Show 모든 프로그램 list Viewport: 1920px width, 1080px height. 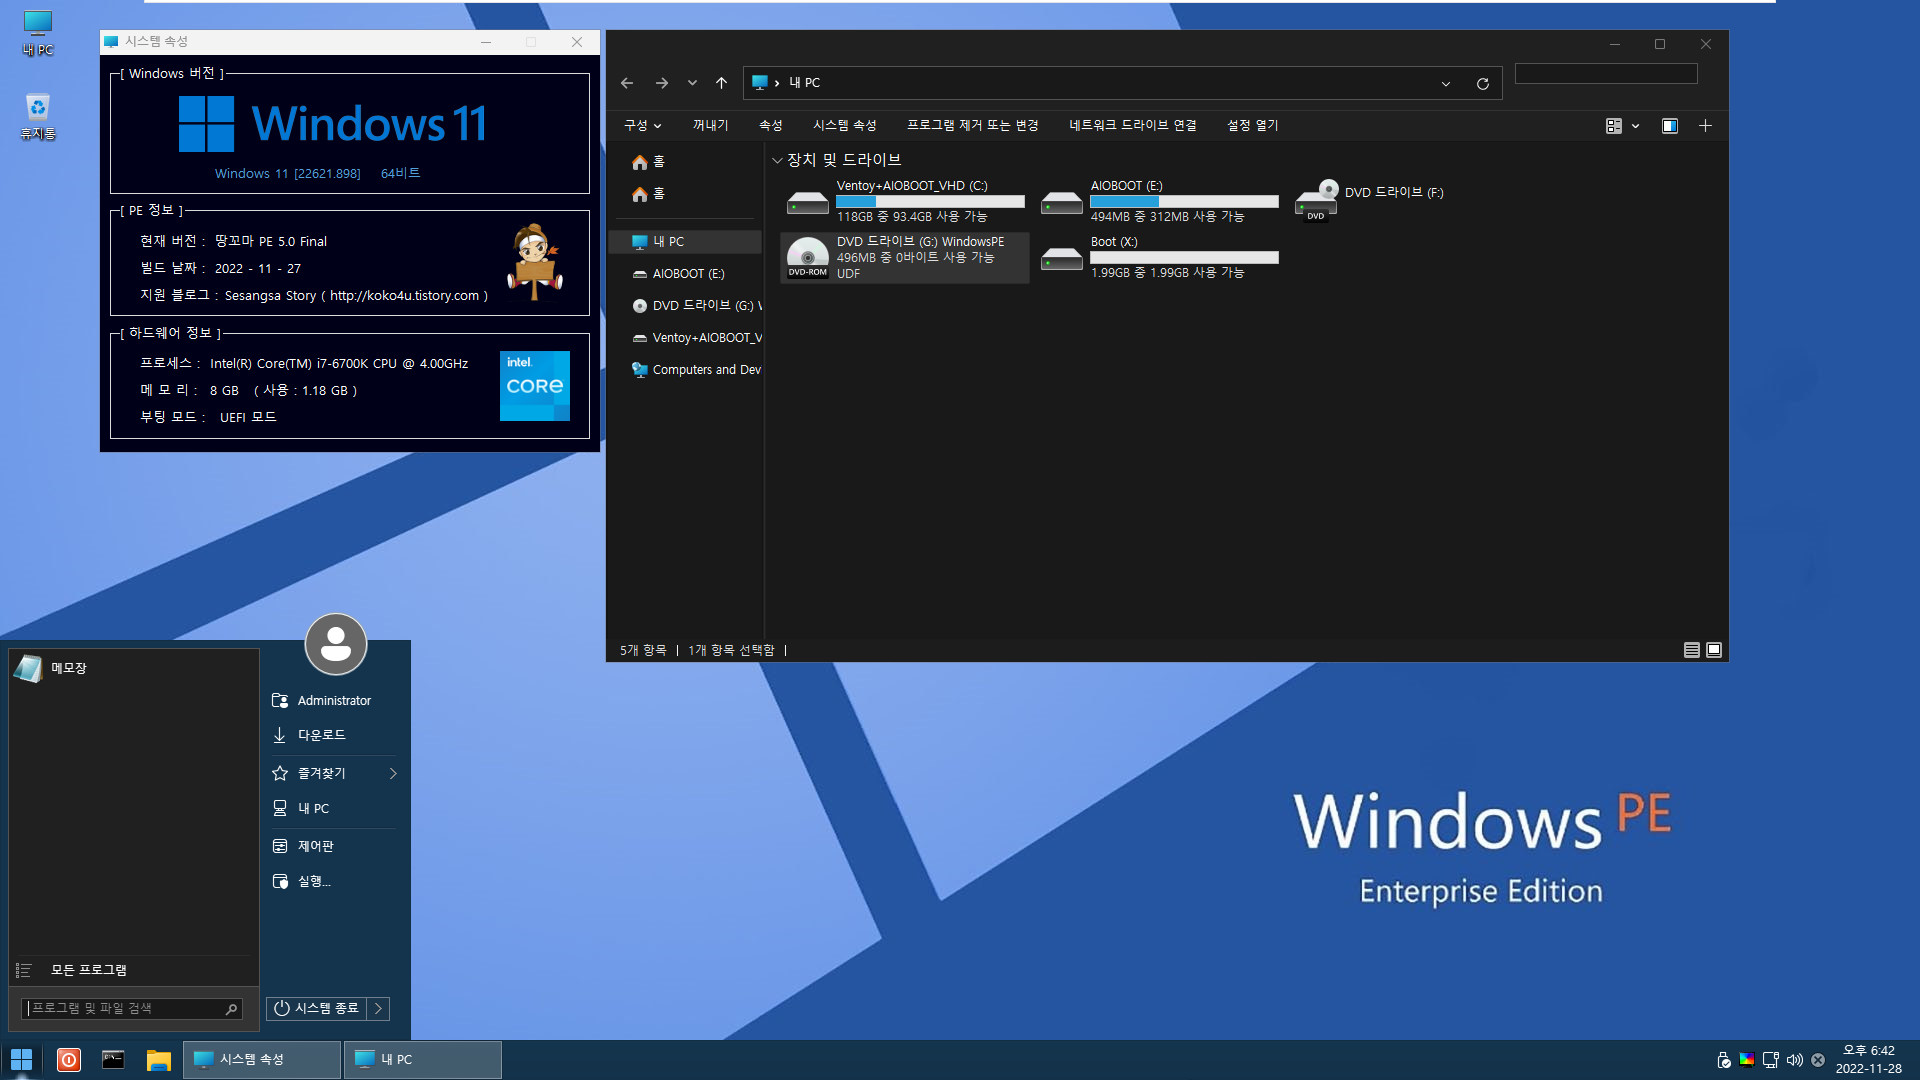[x=133, y=970]
